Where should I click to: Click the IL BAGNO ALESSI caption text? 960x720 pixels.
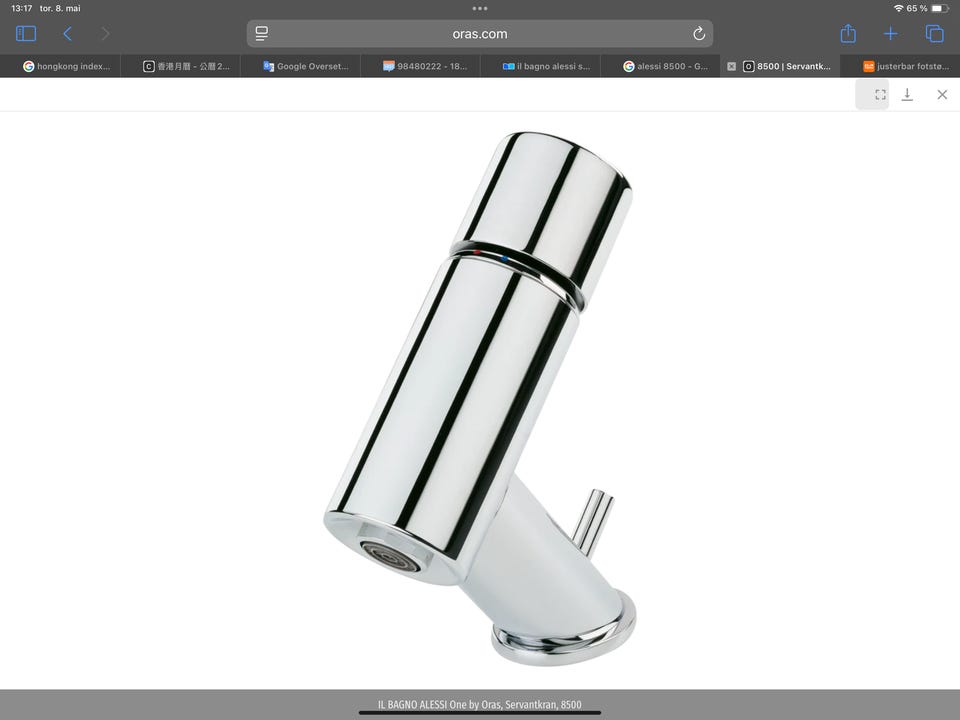pyautogui.click(x=480, y=705)
